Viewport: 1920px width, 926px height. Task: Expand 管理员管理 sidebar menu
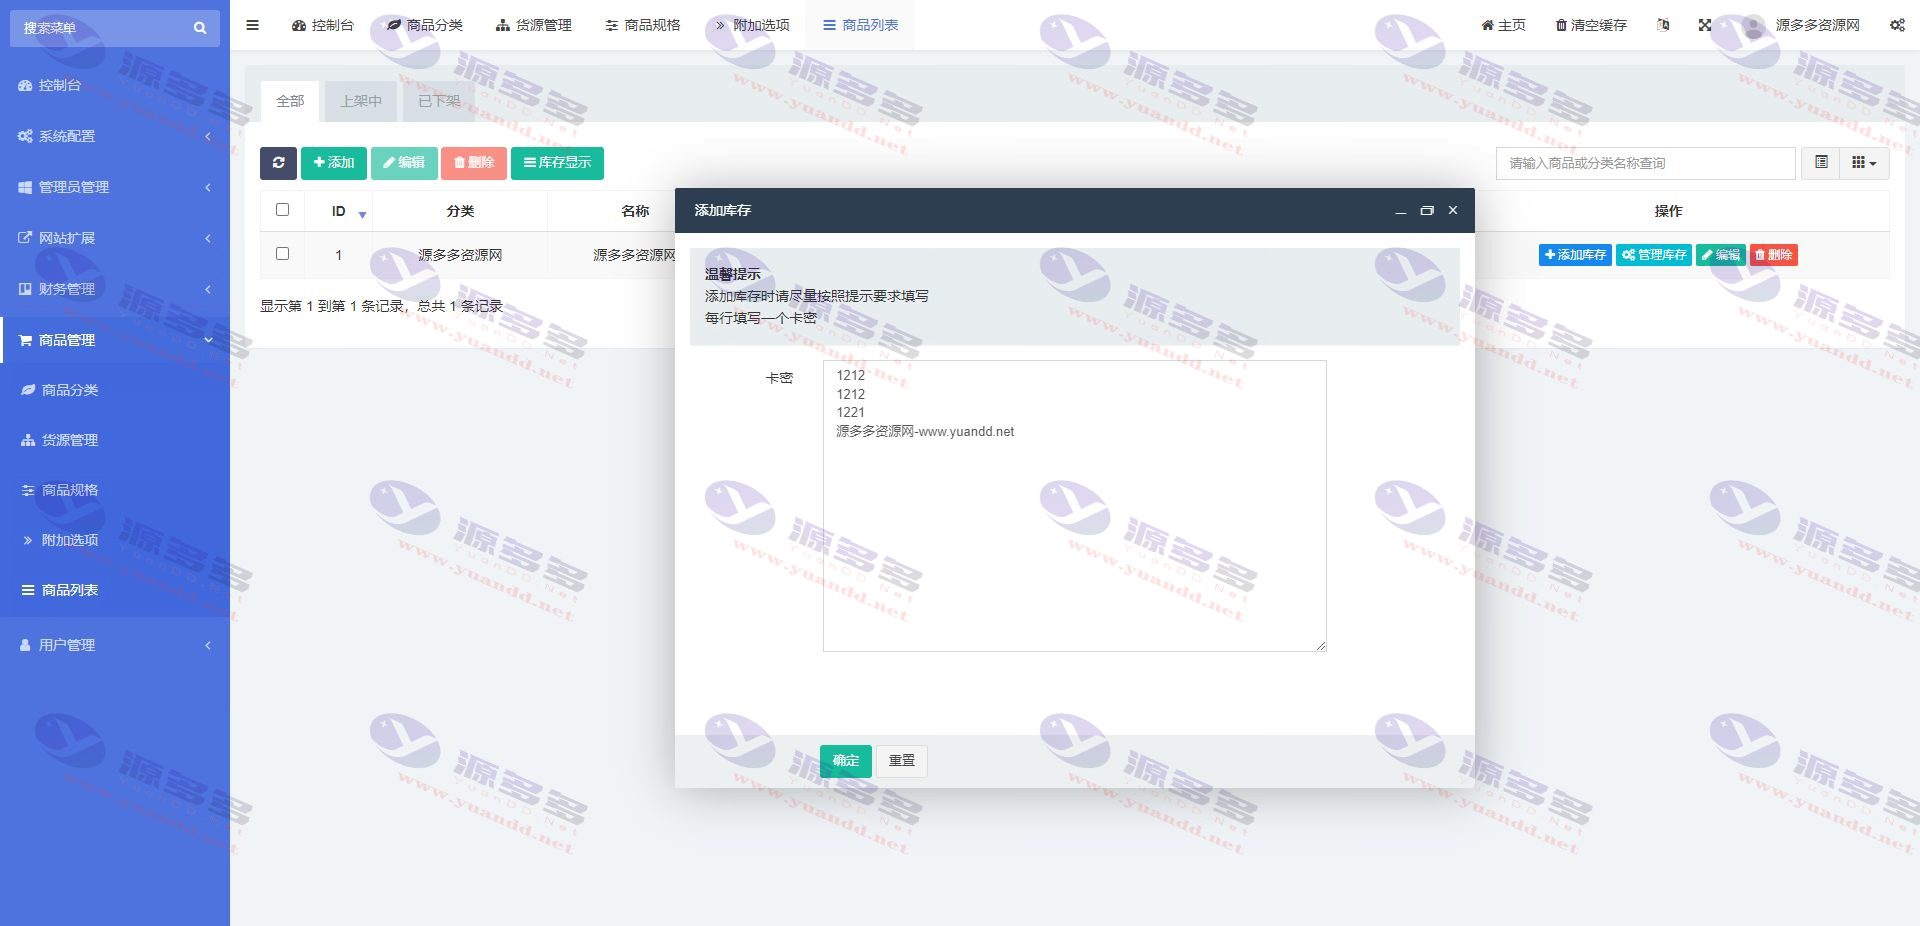coord(115,187)
